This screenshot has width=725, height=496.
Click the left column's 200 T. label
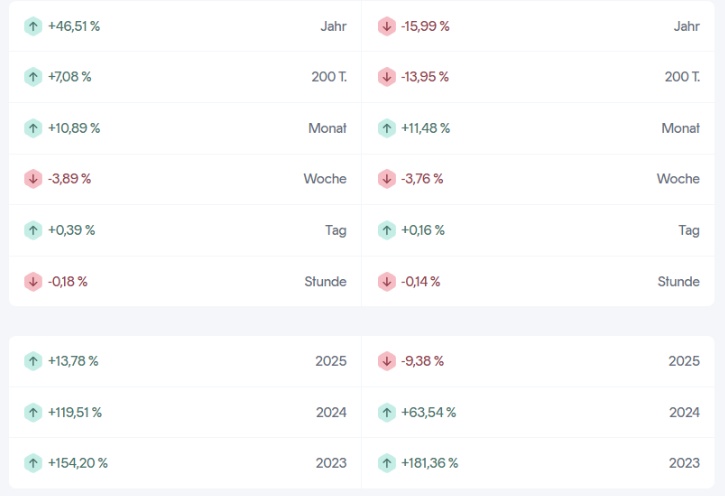pos(329,76)
